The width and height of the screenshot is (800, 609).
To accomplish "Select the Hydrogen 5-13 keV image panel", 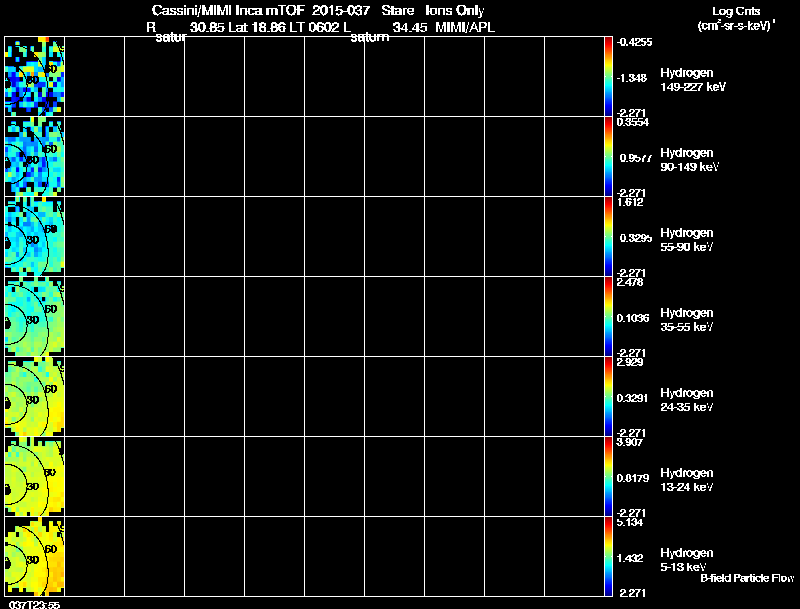I will pyautogui.click(x=34, y=556).
